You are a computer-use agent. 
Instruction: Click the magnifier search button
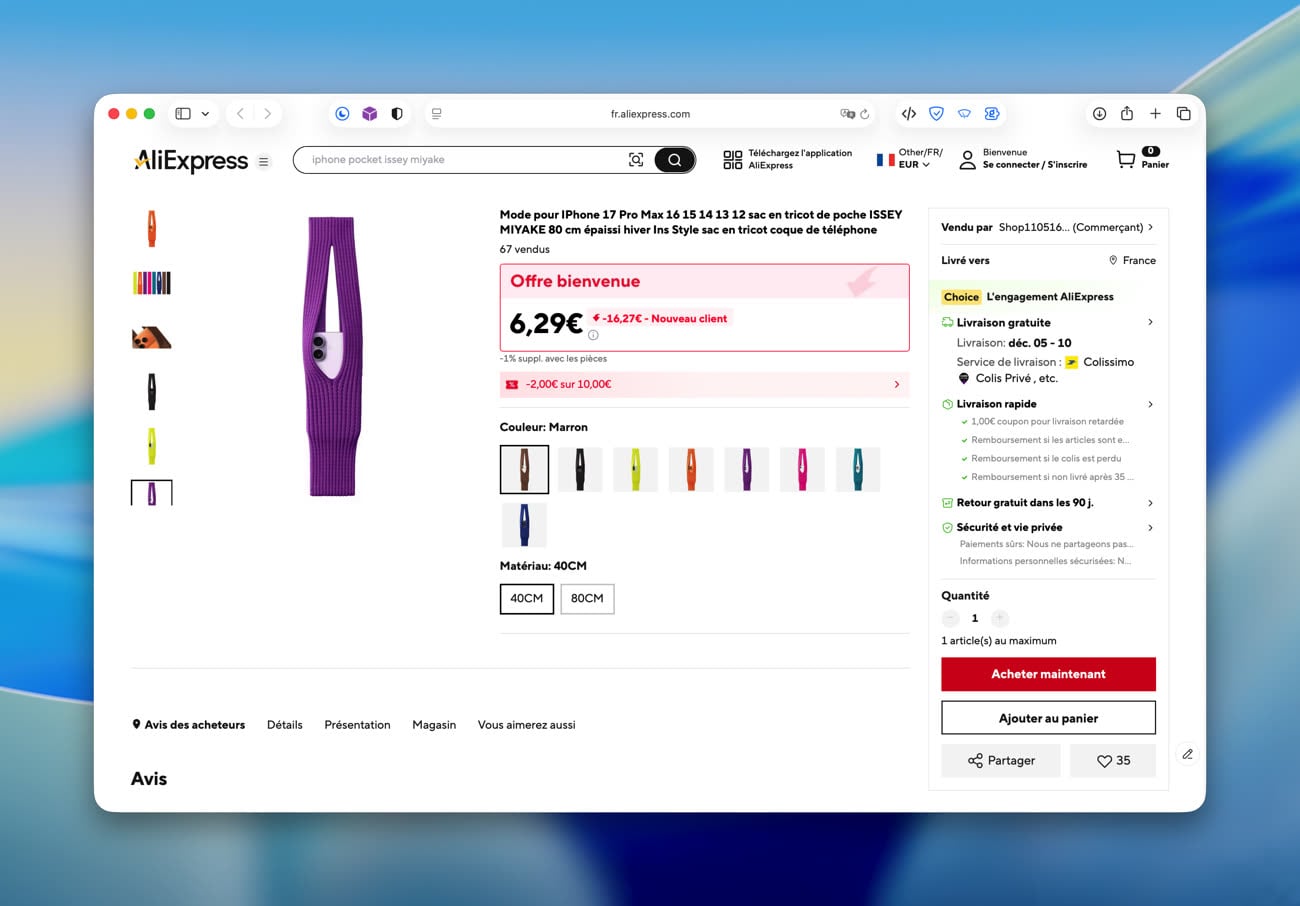pos(675,160)
